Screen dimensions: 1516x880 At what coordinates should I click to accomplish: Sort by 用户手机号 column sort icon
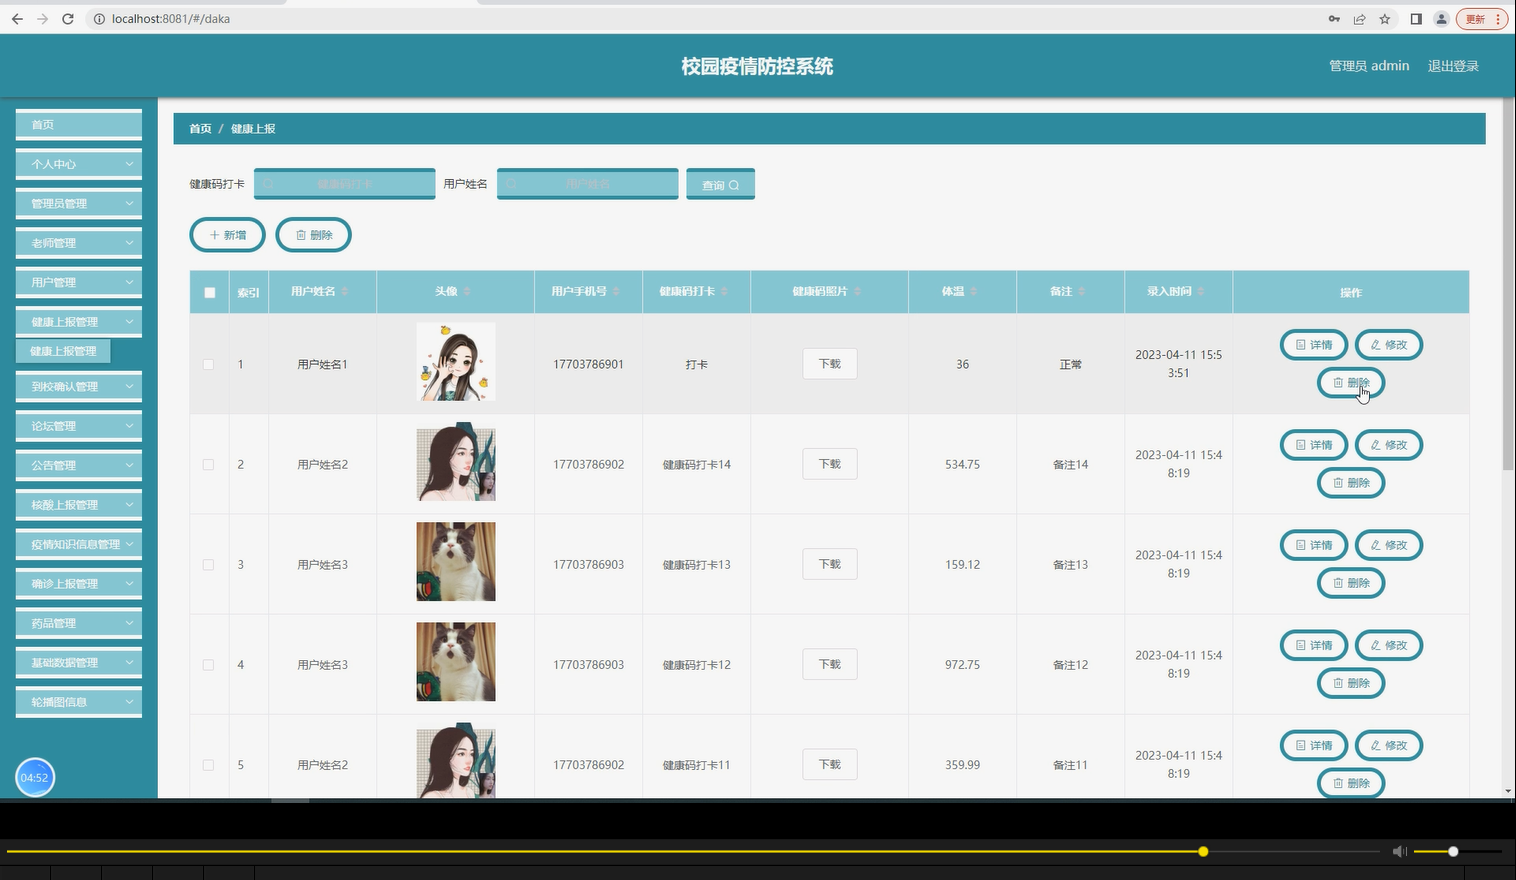pyautogui.click(x=616, y=291)
